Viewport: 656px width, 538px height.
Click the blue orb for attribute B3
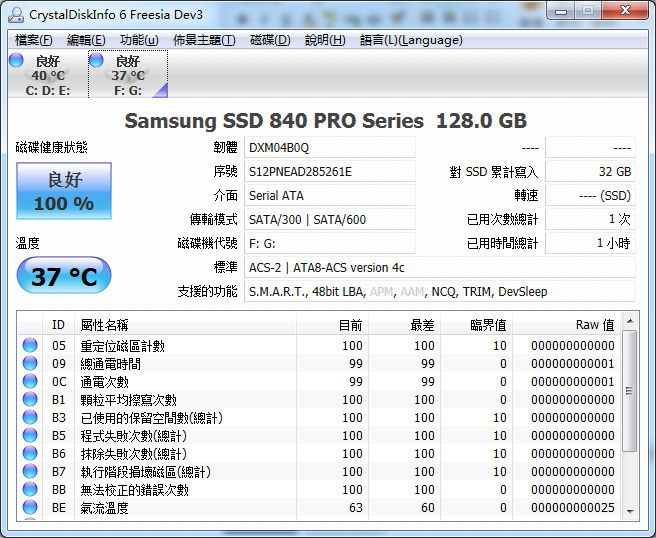pyautogui.click(x=30, y=417)
